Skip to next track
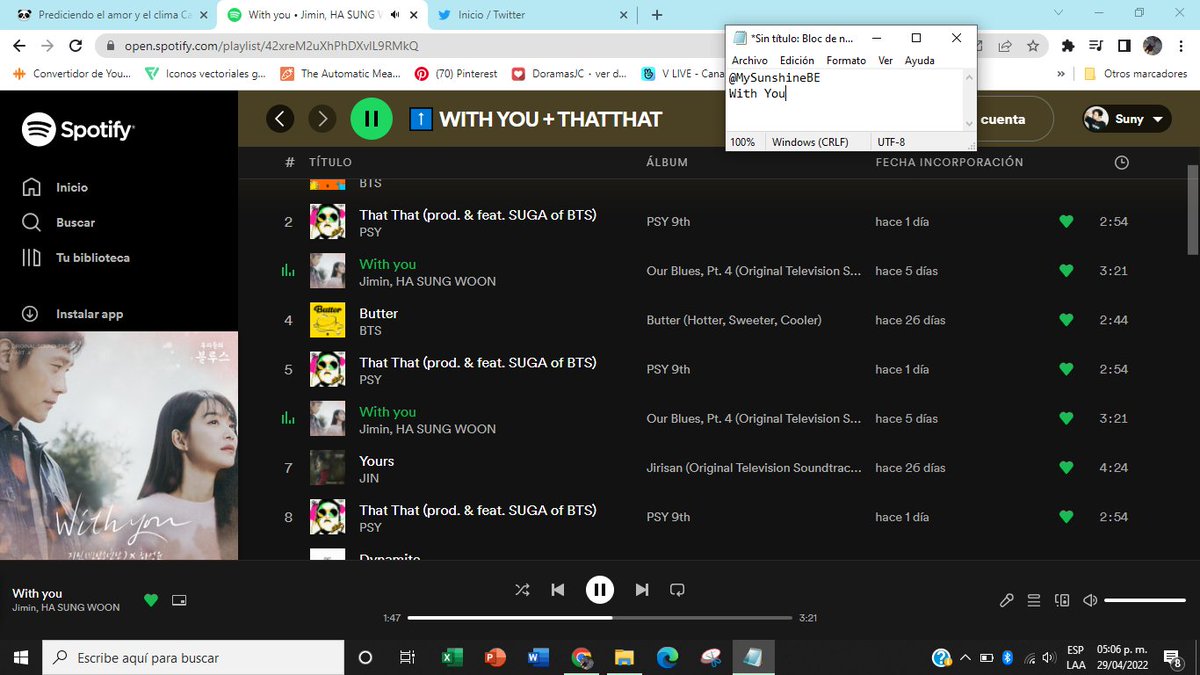Image resolution: width=1200 pixels, height=675 pixels. 642,590
